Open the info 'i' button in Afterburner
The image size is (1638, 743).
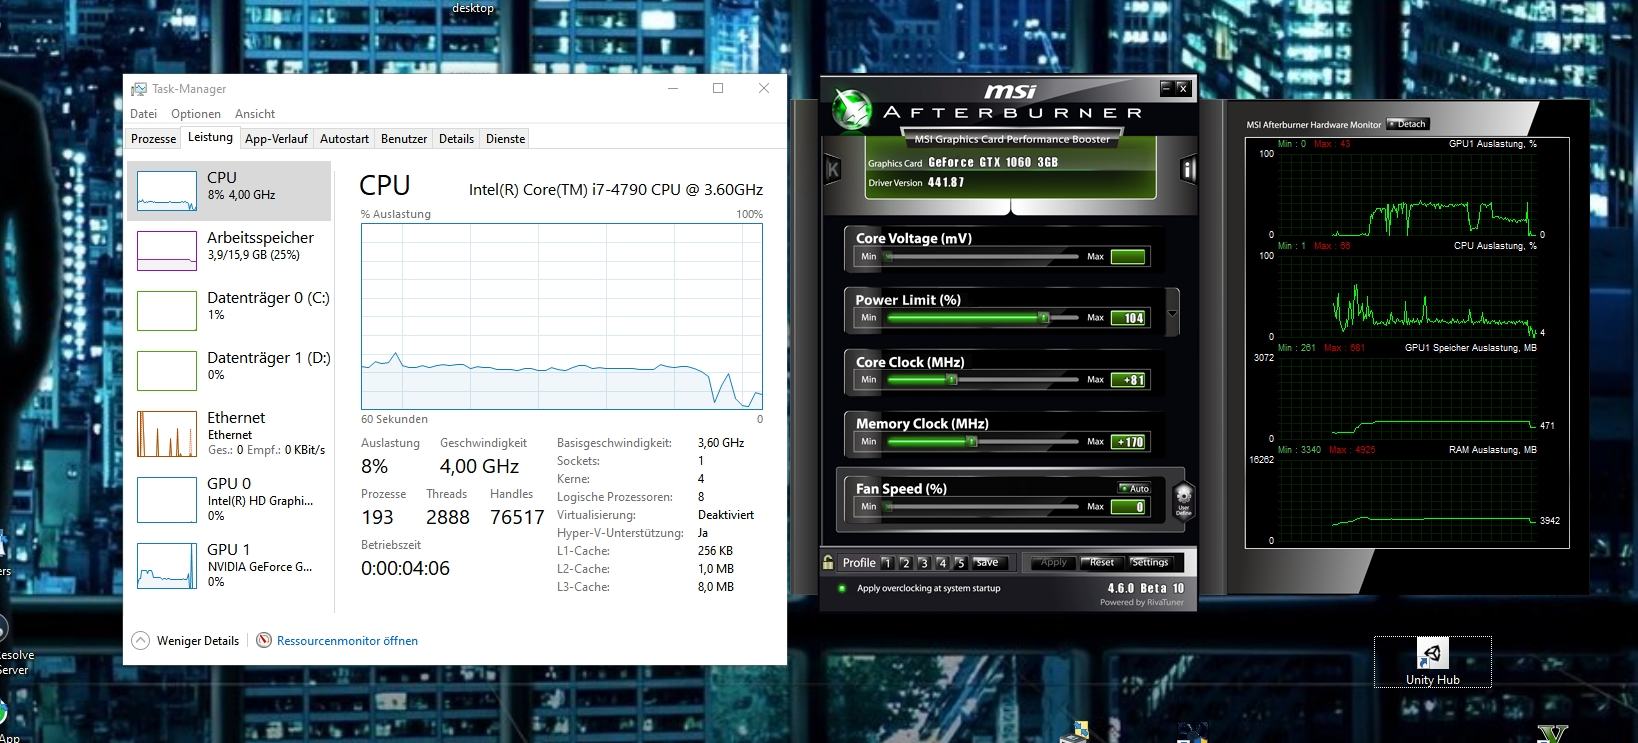pos(1188,169)
